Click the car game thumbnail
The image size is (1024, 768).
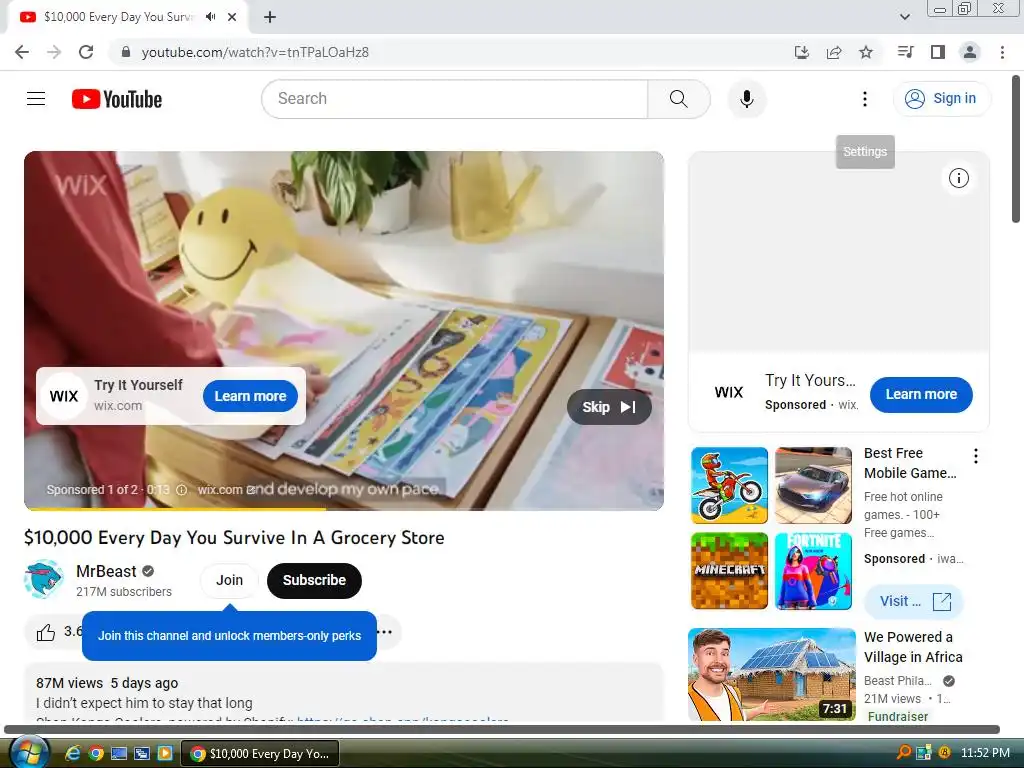[x=813, y=485]
